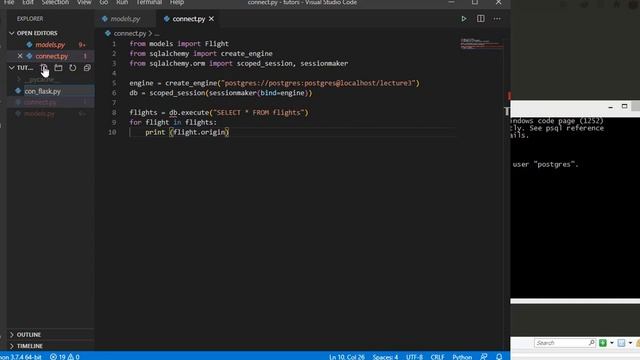Select connect.py in Open Editors list
The image size is (640, 360).
coord(51,56)
